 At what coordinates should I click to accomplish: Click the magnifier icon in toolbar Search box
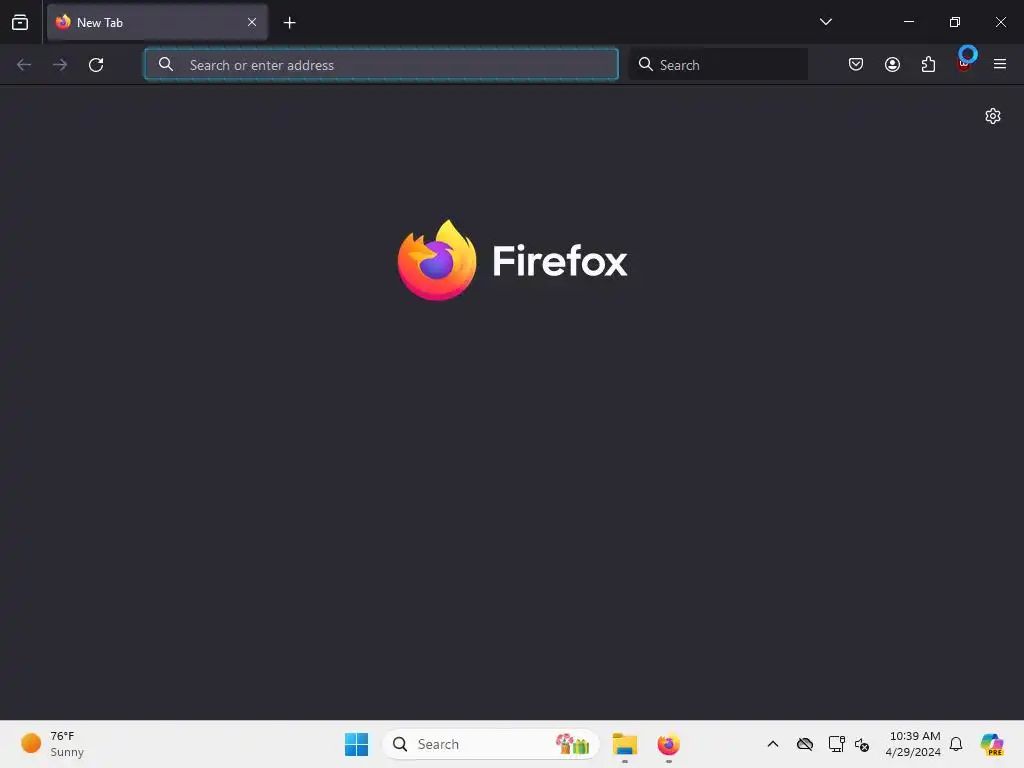[x=646, y=64]
